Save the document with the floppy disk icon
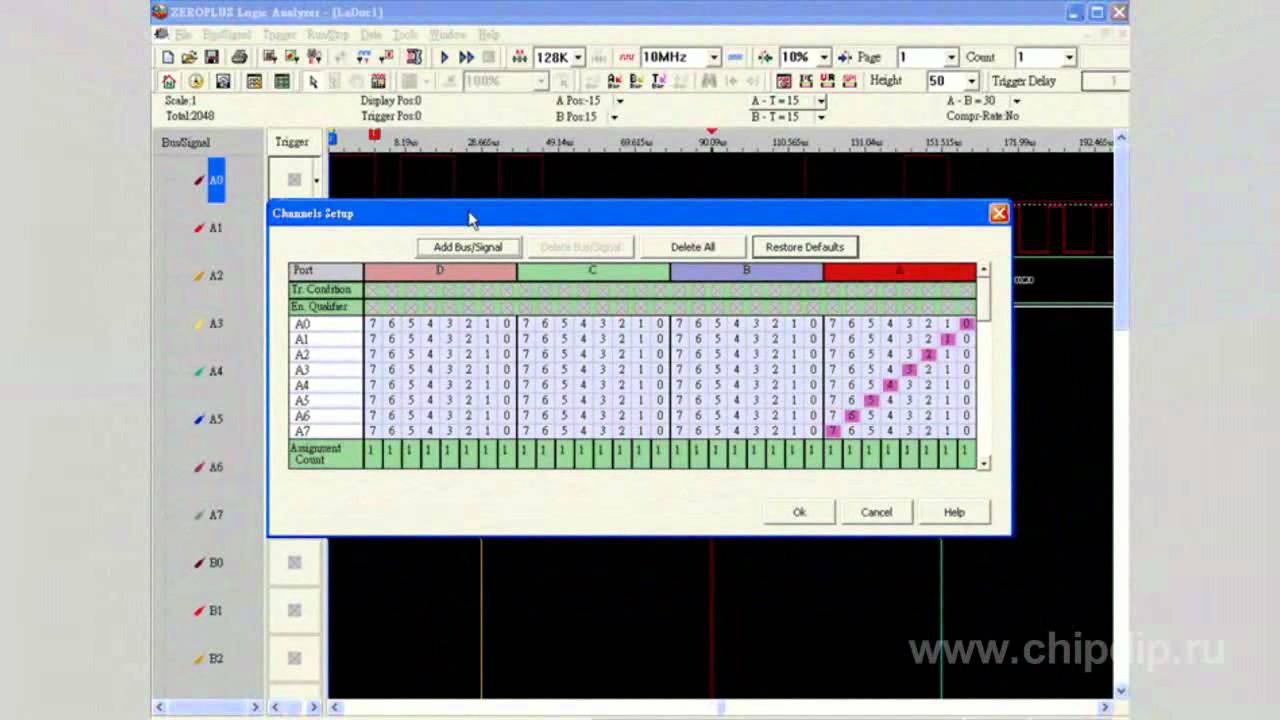Screen dimensions: 1280x720 (x=212, y=57)
